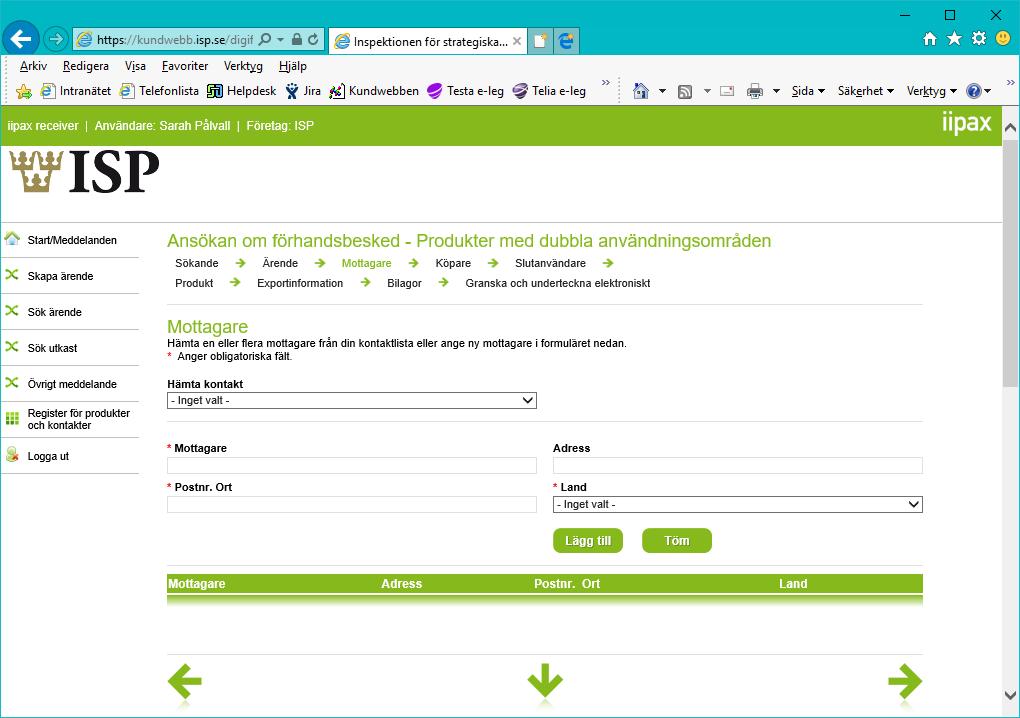1020x718 pixels.
Task: Click the browser forward arrow button
Action: pos(56,40)
